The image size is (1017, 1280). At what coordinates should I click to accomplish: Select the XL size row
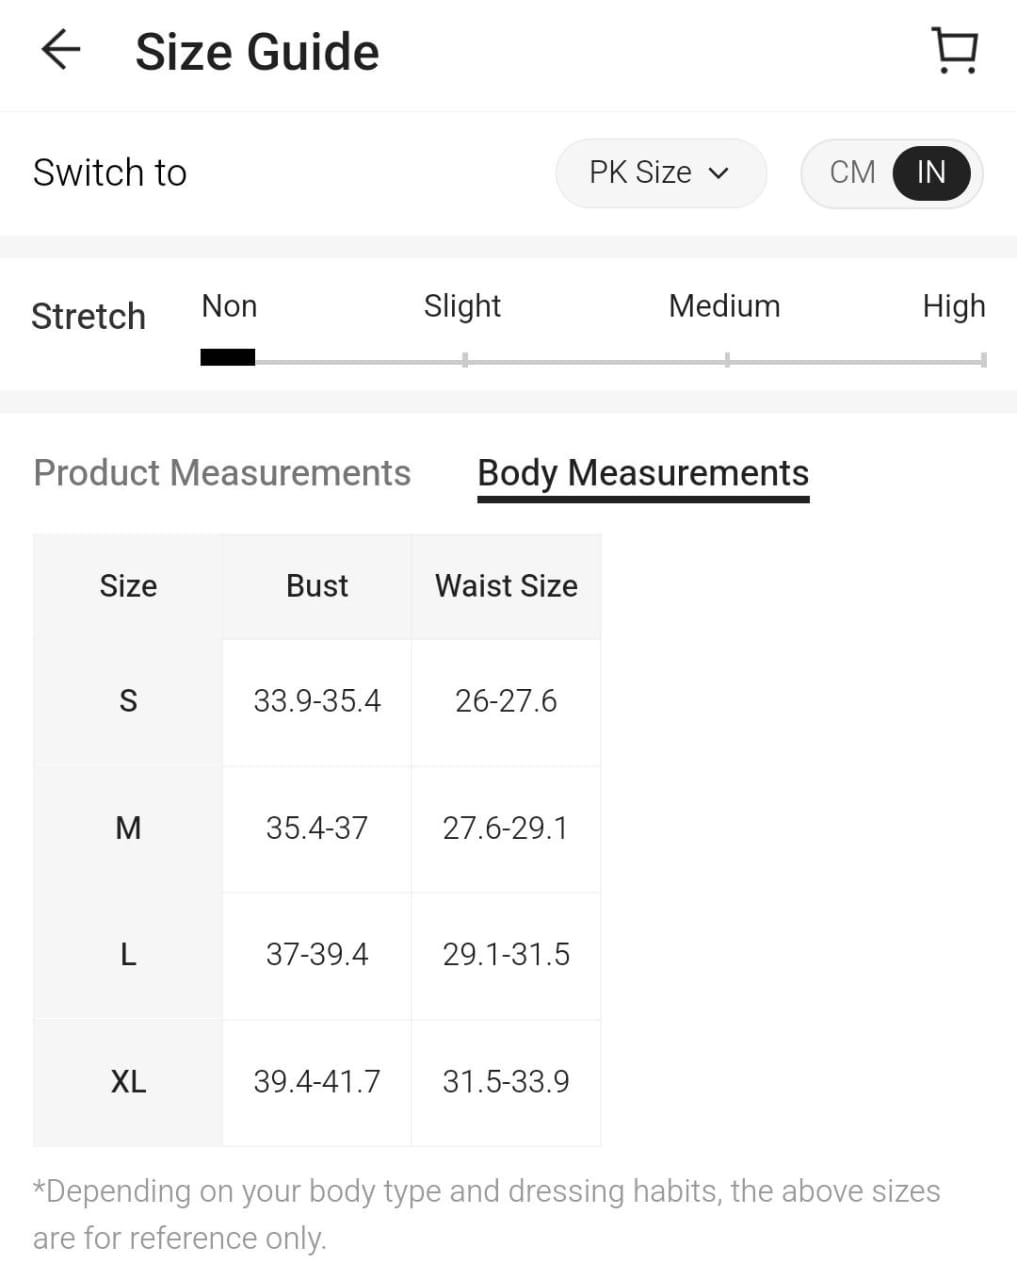point(128,1081)
